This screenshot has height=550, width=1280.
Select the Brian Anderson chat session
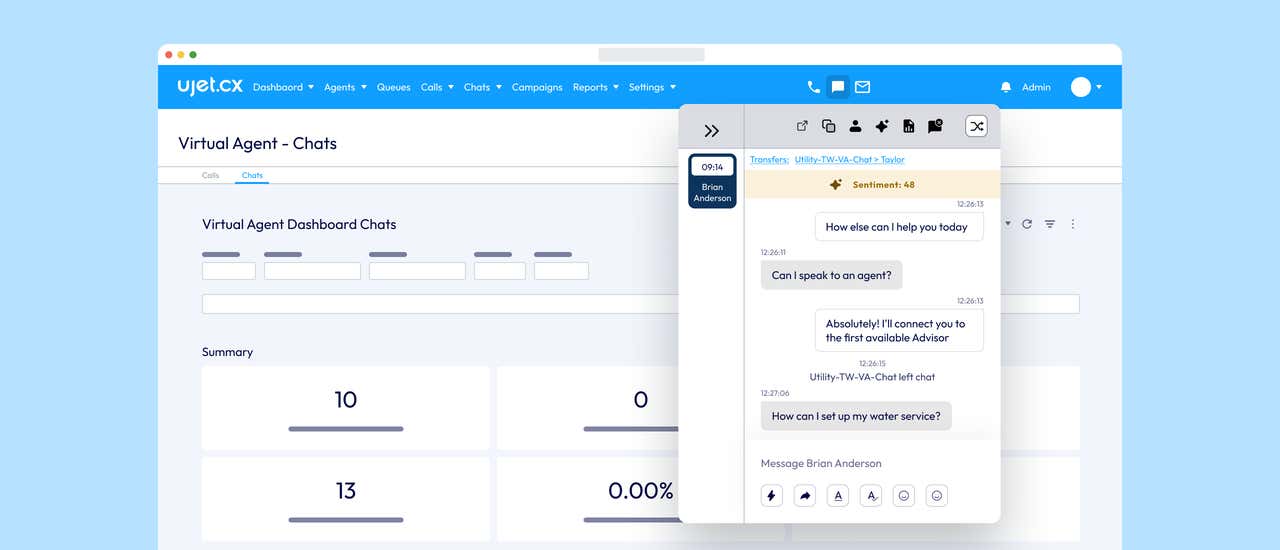[x=712, y=181]
